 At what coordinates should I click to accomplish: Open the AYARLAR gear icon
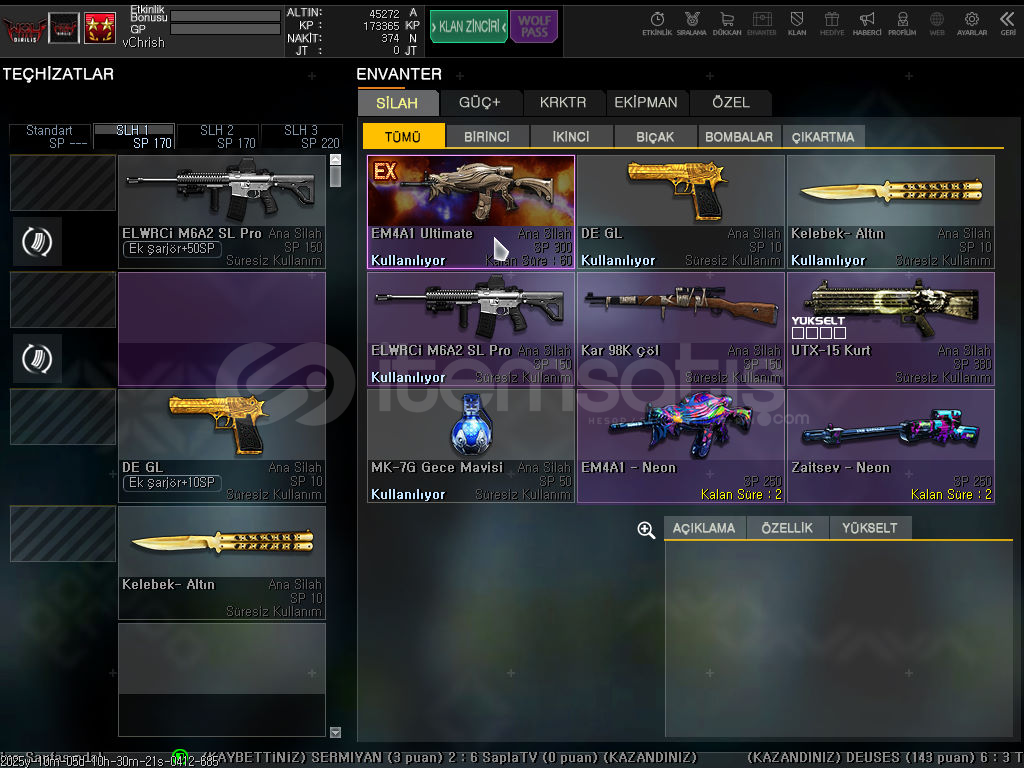(972, 24)
